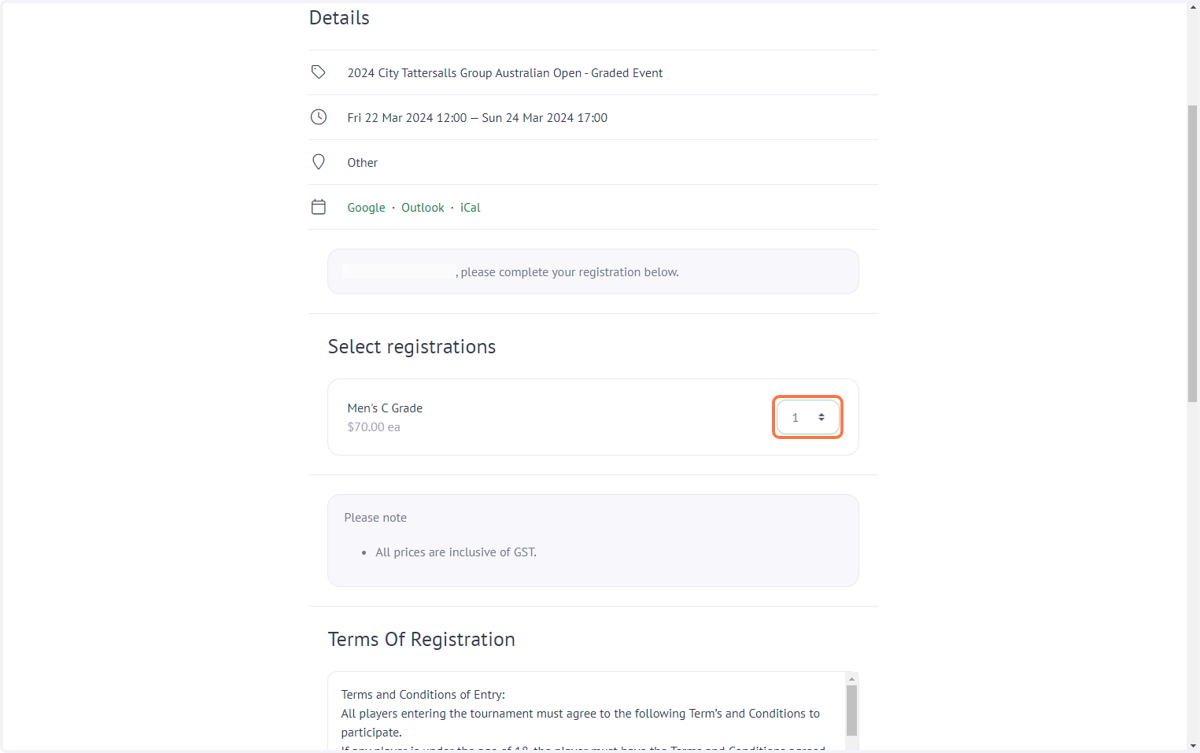Download the iCal calendar file
Screen dimensions: 1200x753
[470, 208]
